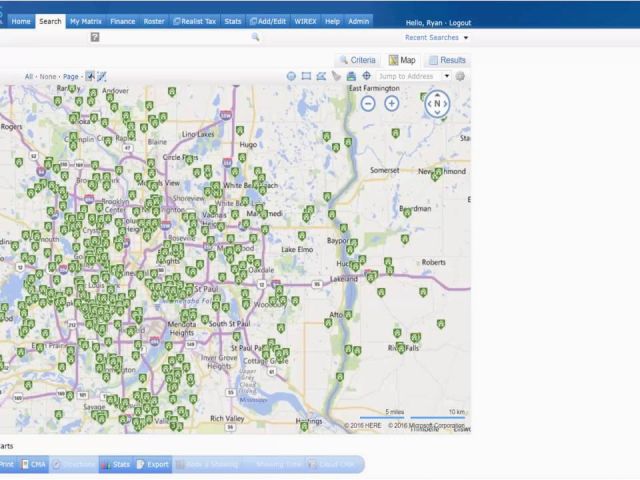Screen dimensions: 640x480
Task: Select the polygon draw tool
Action: 321,76
